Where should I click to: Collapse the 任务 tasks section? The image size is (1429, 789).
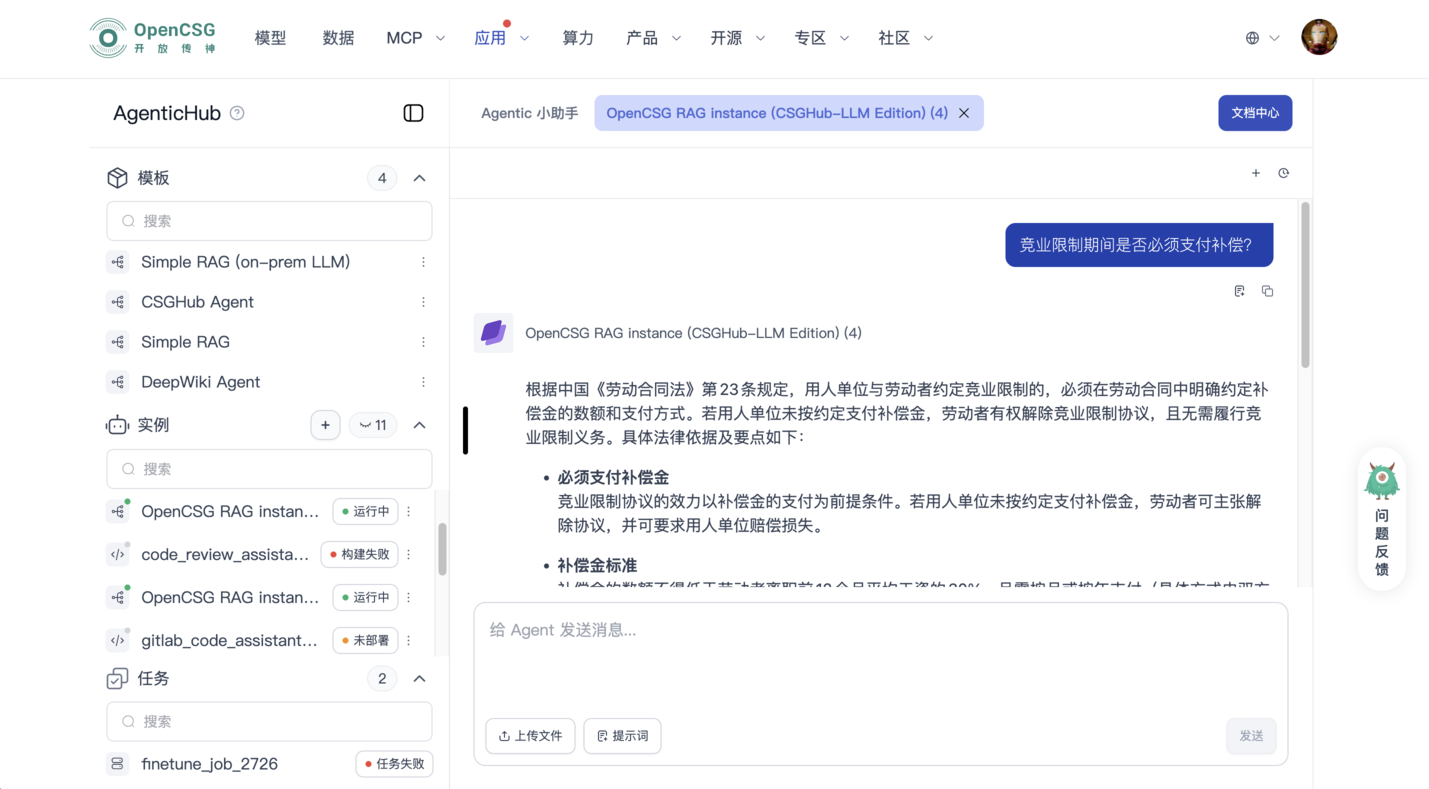coord(420,678)
